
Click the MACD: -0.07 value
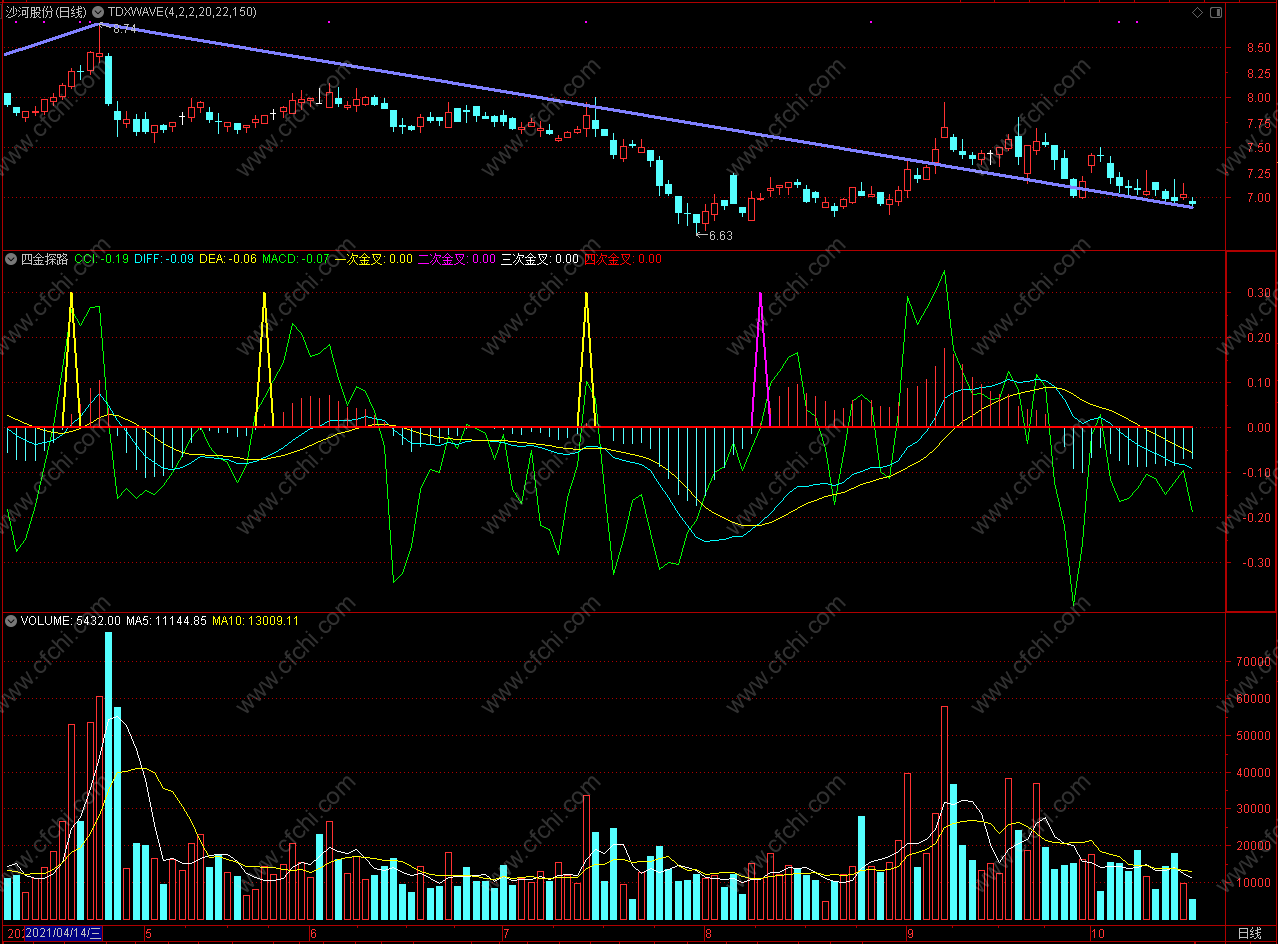point(296,259)
